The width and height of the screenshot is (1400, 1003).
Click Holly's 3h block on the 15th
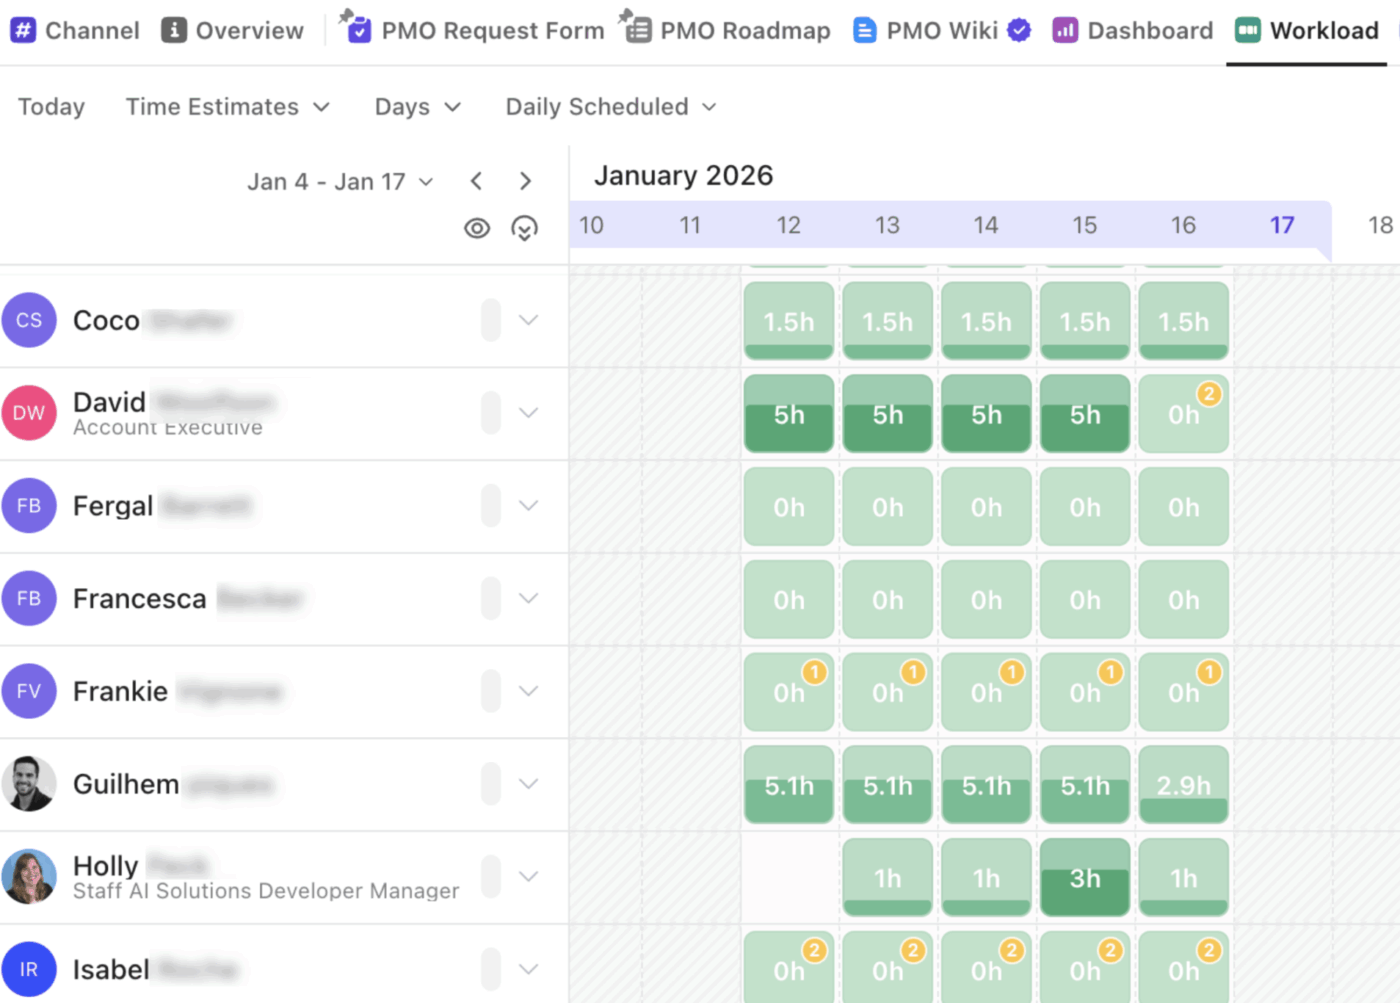click(x=1085, y=877)
